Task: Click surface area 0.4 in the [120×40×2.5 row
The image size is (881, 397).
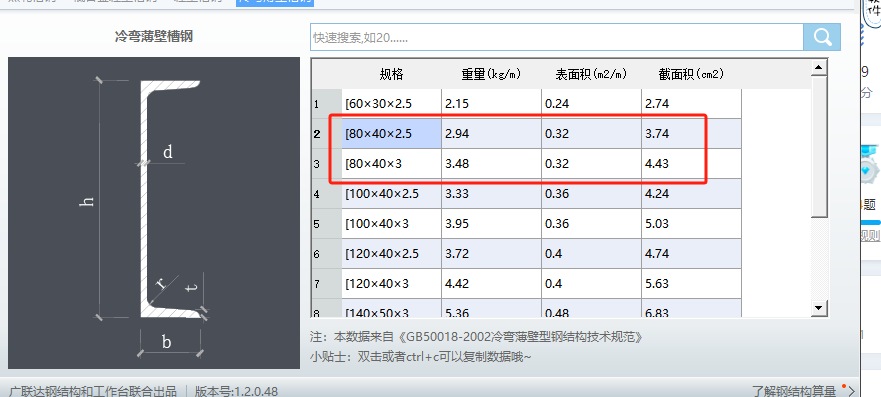Action: pyautogui.click(x=592, y=254)
